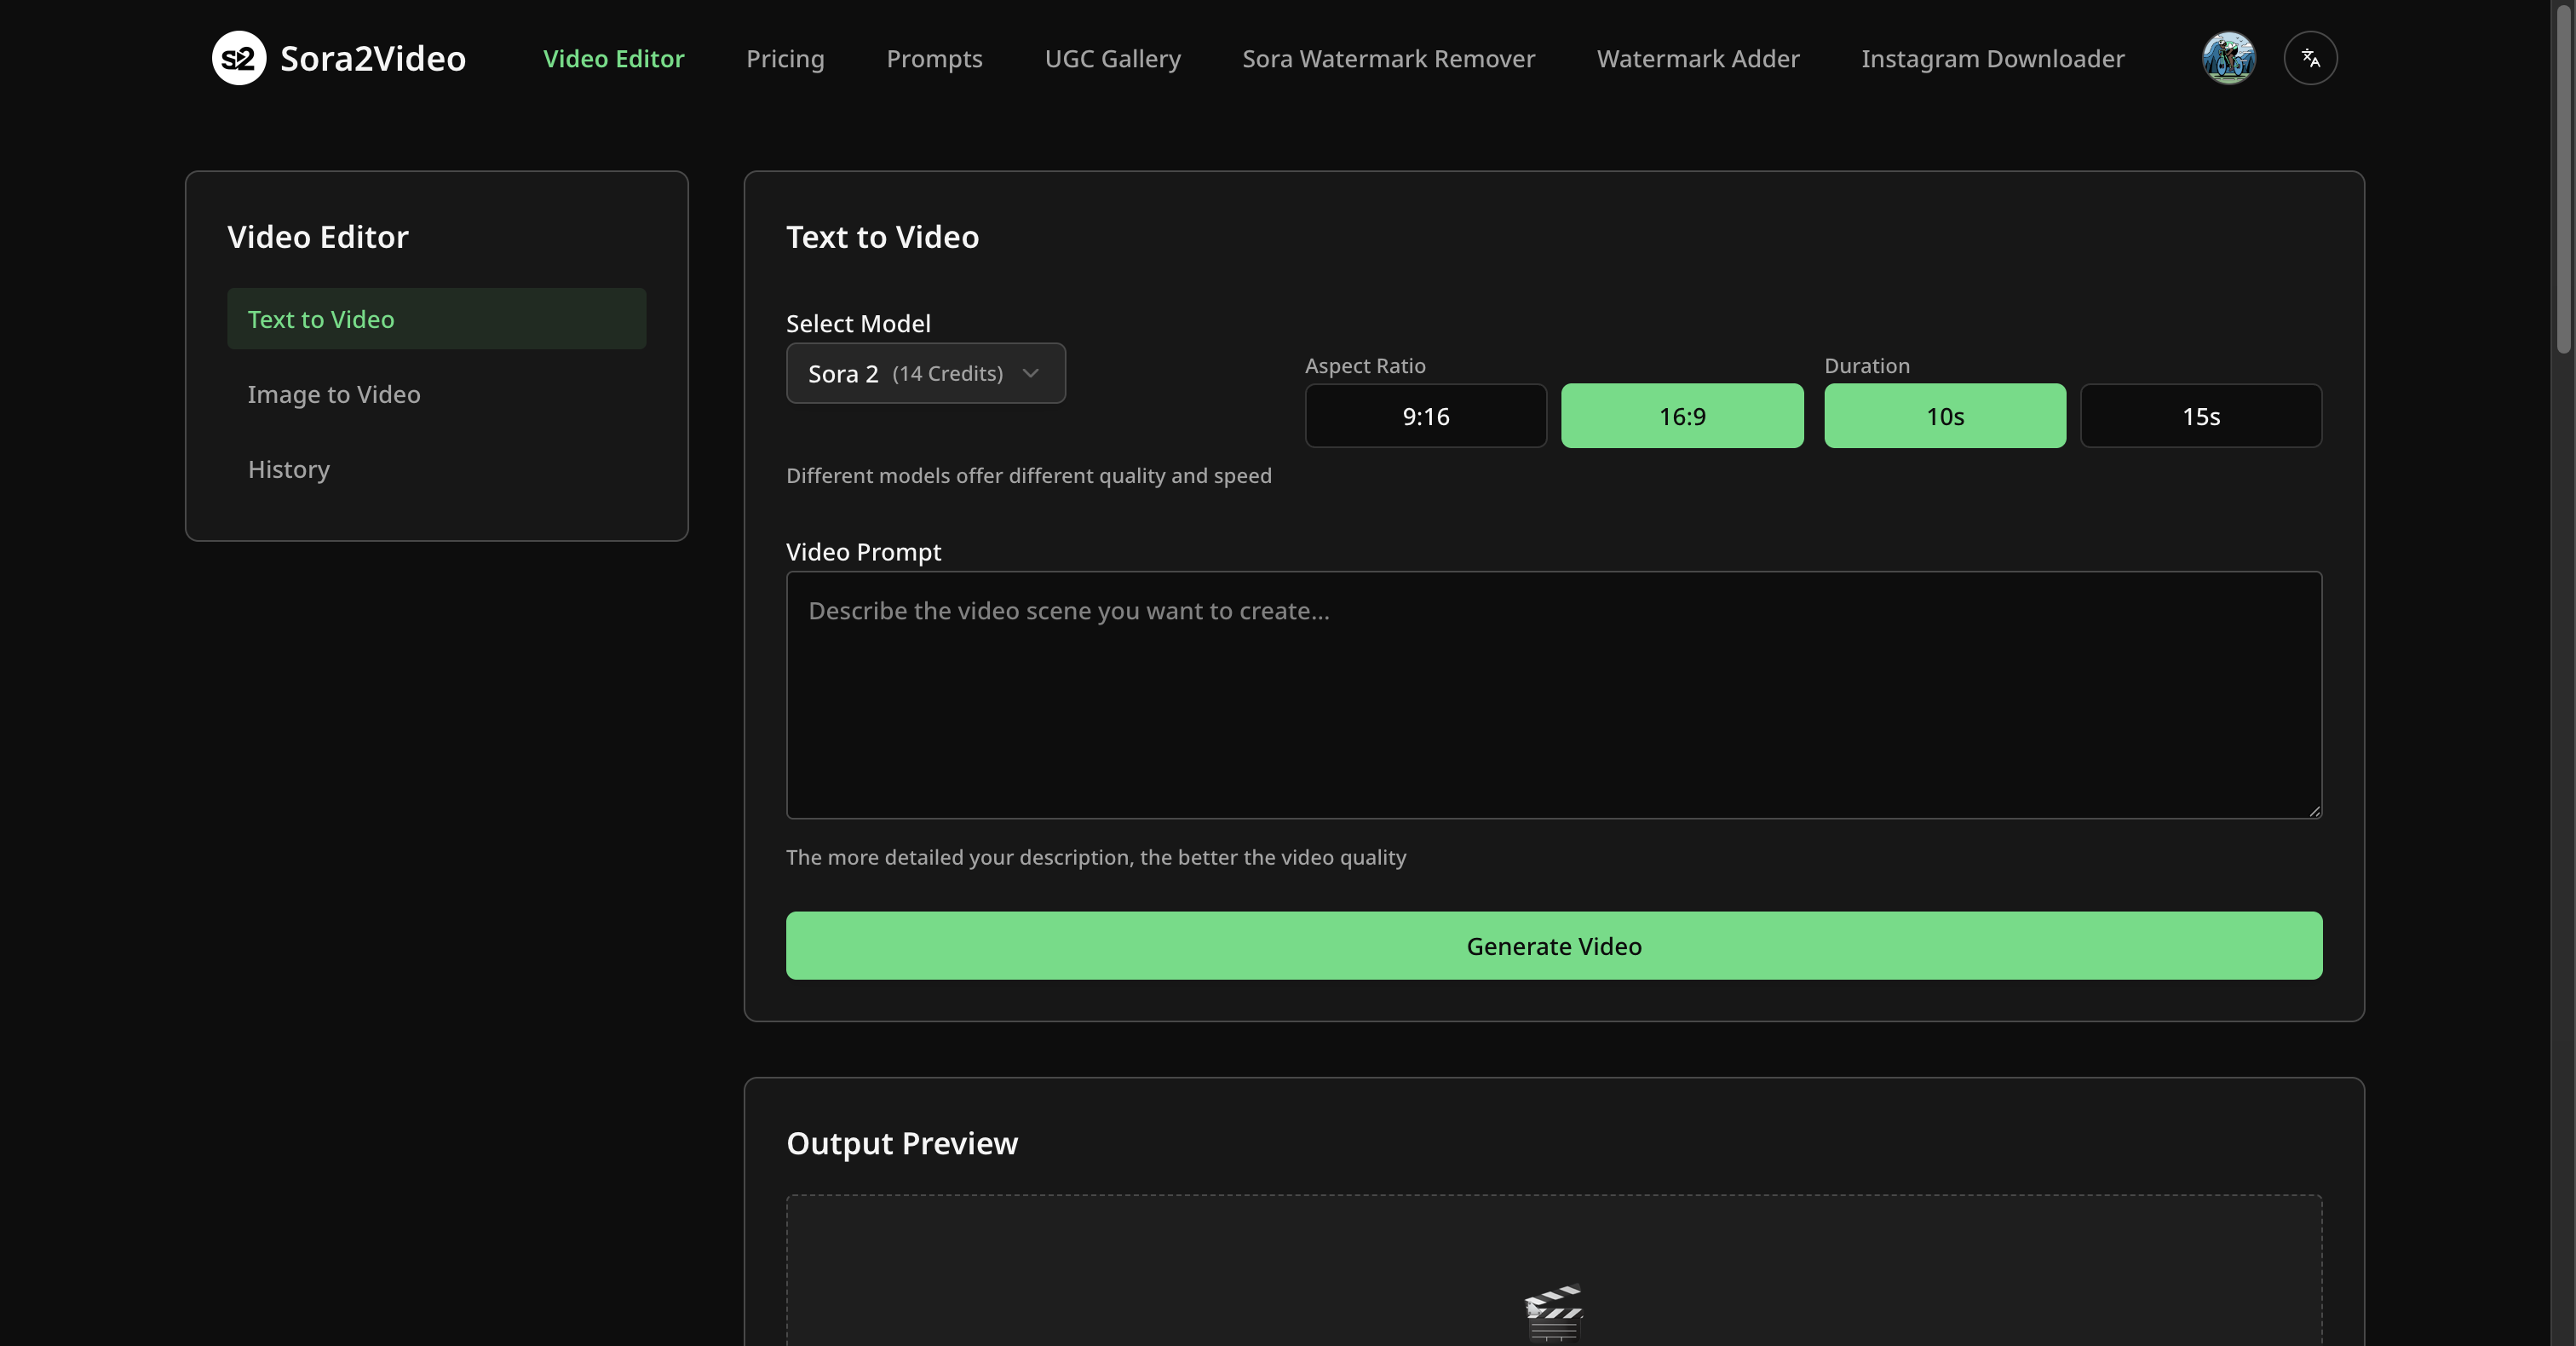Image resolution: width=2576 pixels, height=1346 pixels.
Task: Select the 16:9 aspect ratio
Action: (x=1682, y=416)
